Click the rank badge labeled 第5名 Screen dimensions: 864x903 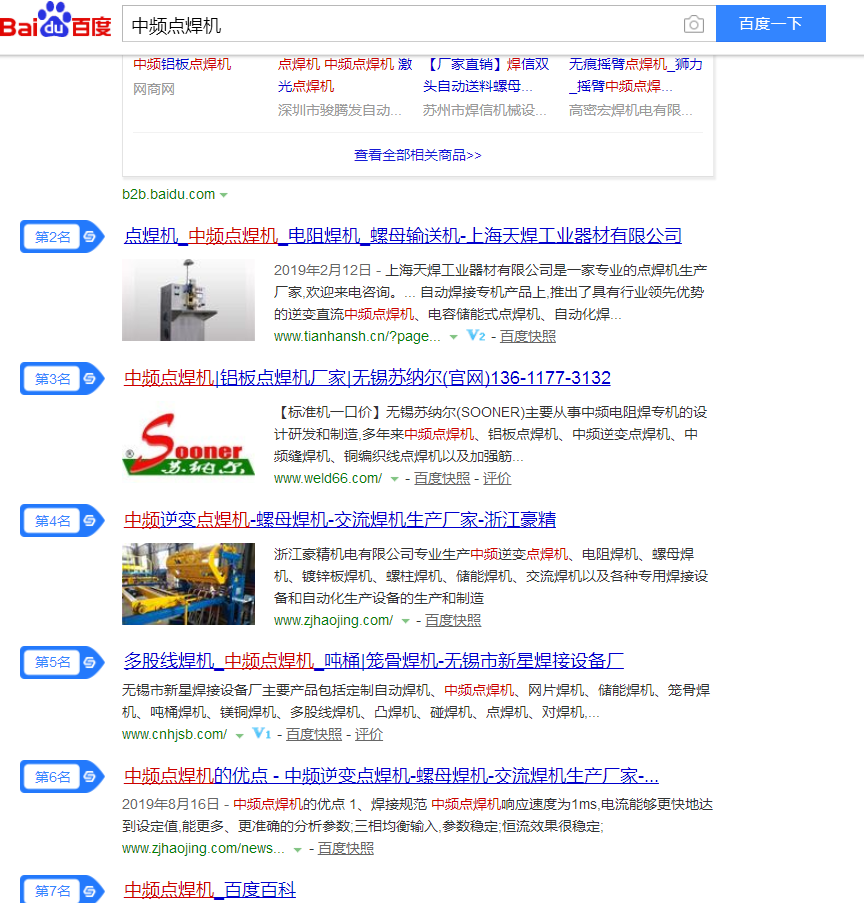[62, 662]
